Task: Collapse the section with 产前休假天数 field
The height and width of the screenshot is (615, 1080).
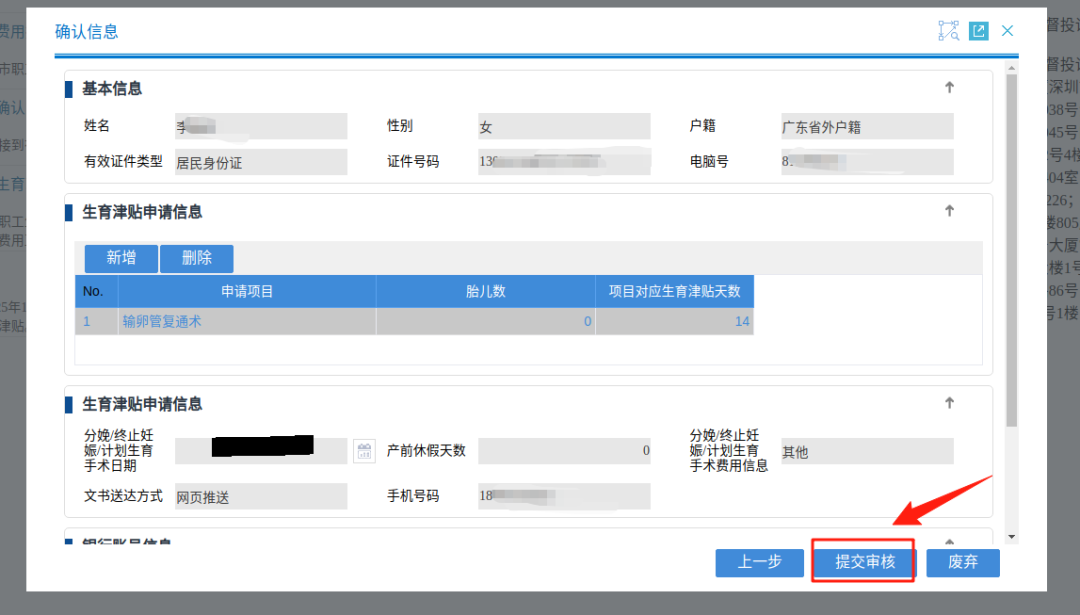Action: pyautogui.click(x=949, y=403)
